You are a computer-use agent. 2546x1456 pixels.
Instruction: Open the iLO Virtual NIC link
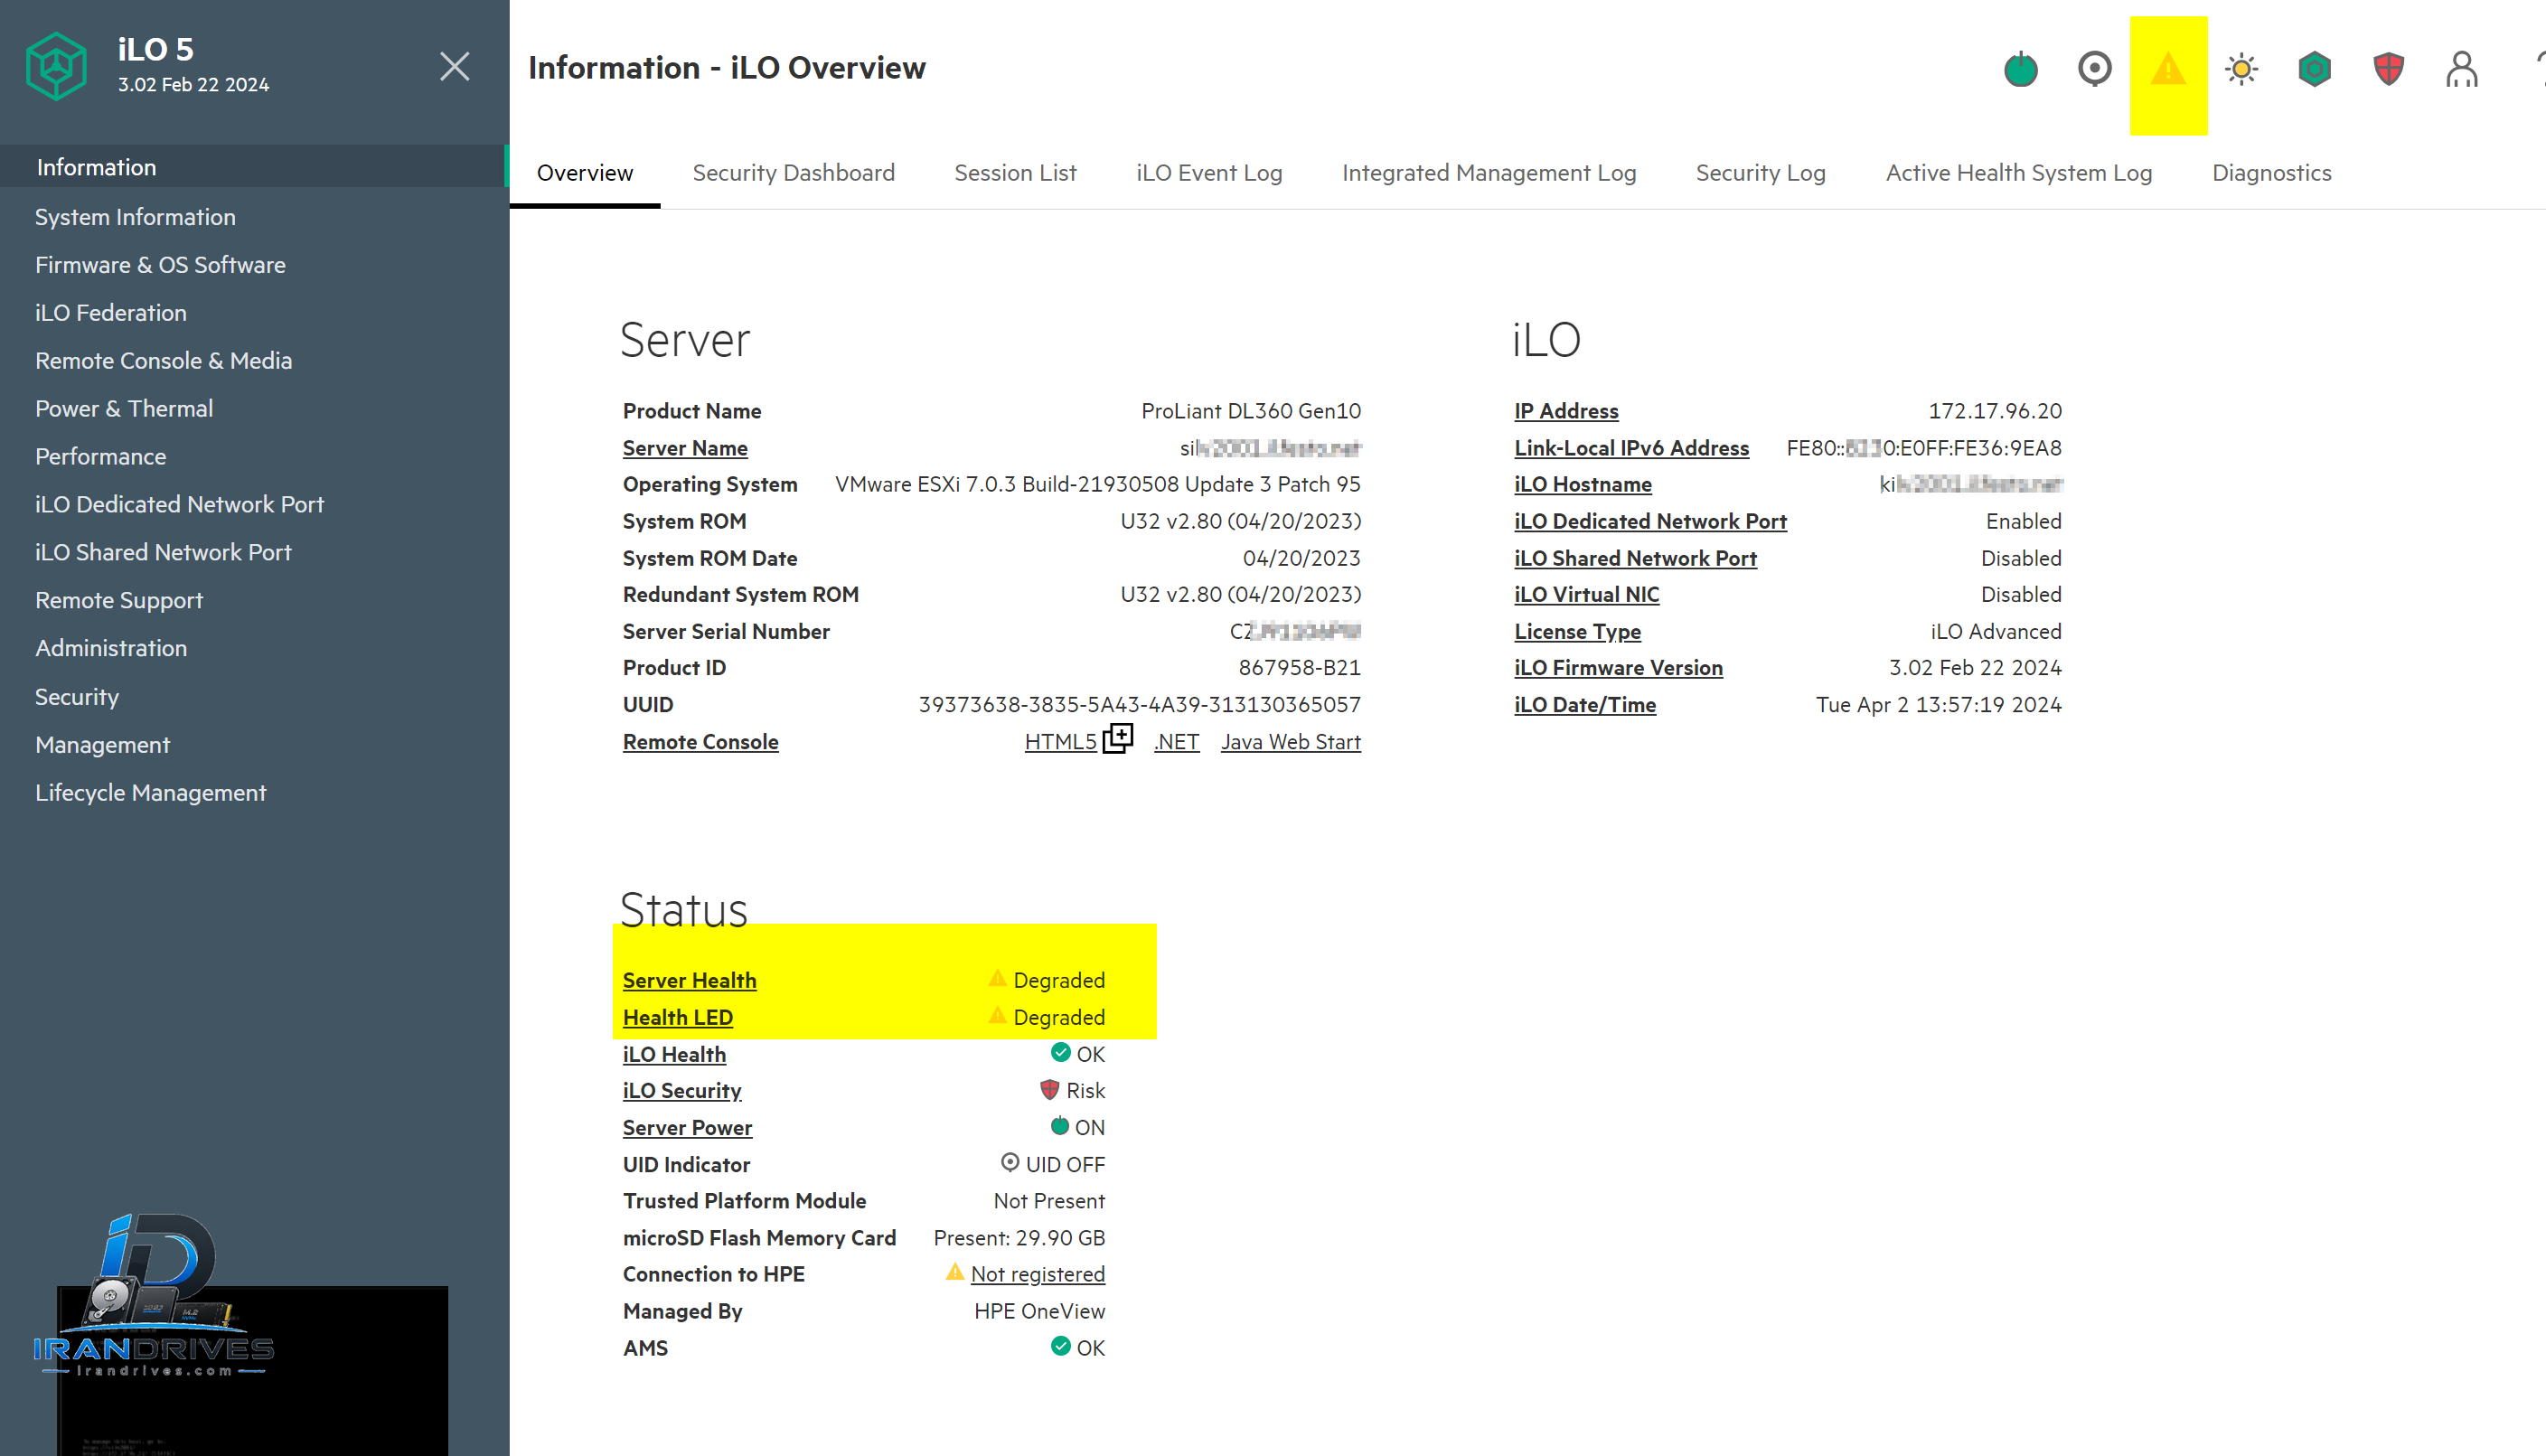tap(1586, 595)
